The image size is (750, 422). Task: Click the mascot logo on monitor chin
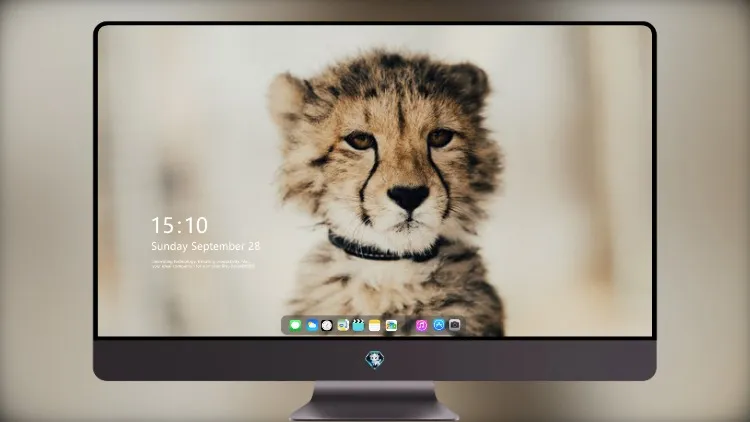click(375, 360)
